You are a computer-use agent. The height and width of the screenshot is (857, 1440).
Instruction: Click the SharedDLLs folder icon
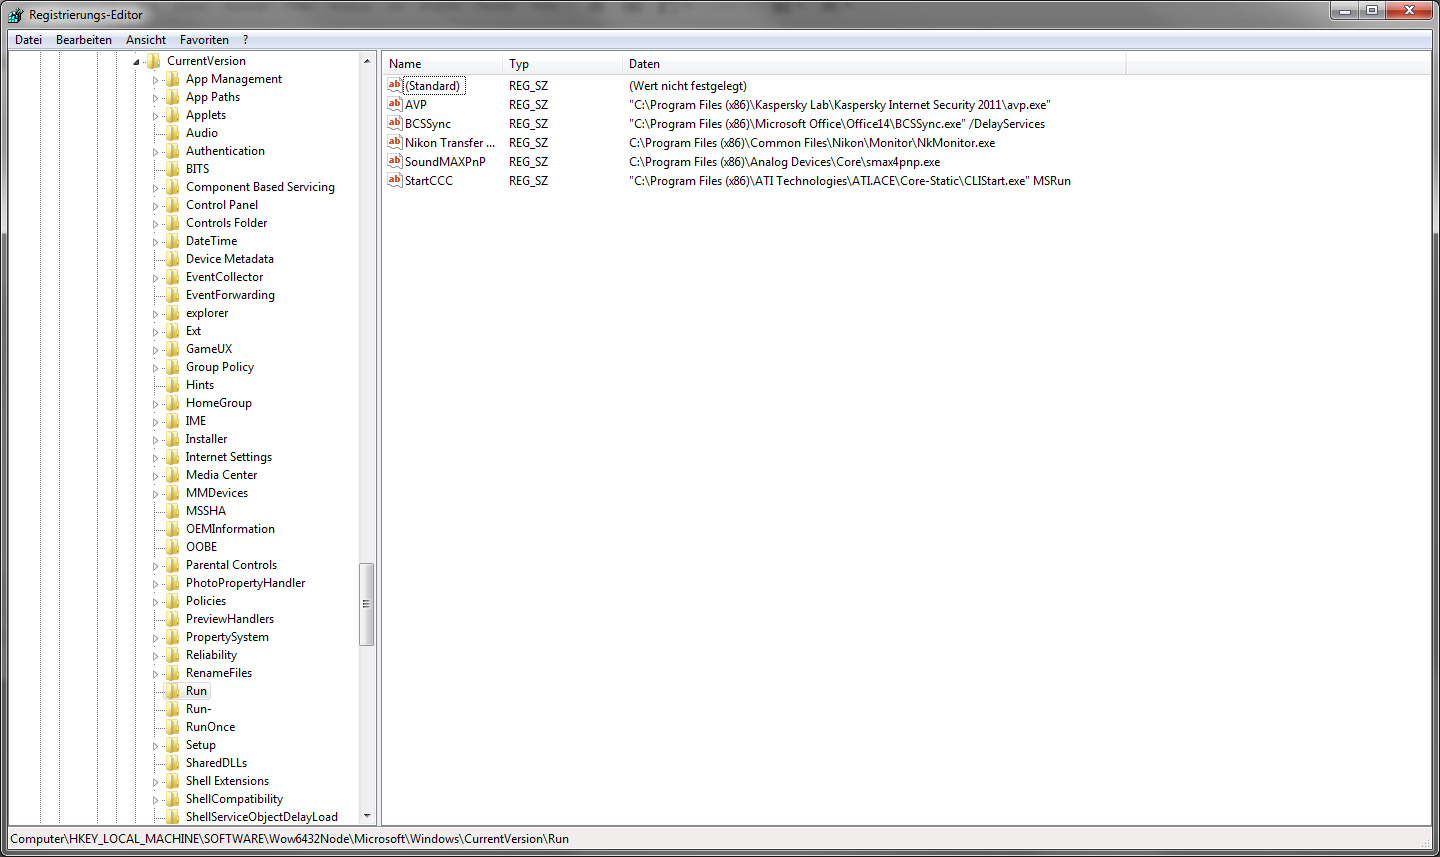[x=173, y=763]
